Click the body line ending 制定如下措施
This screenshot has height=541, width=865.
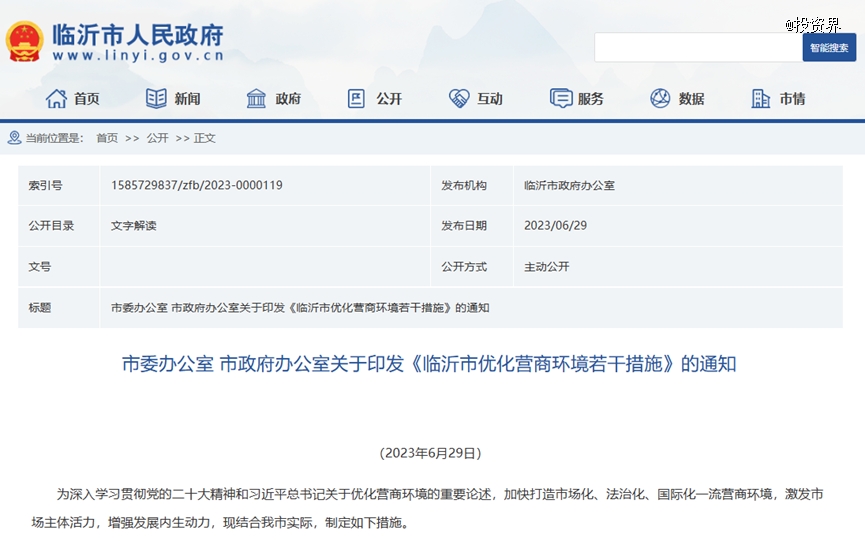point(222,522)
